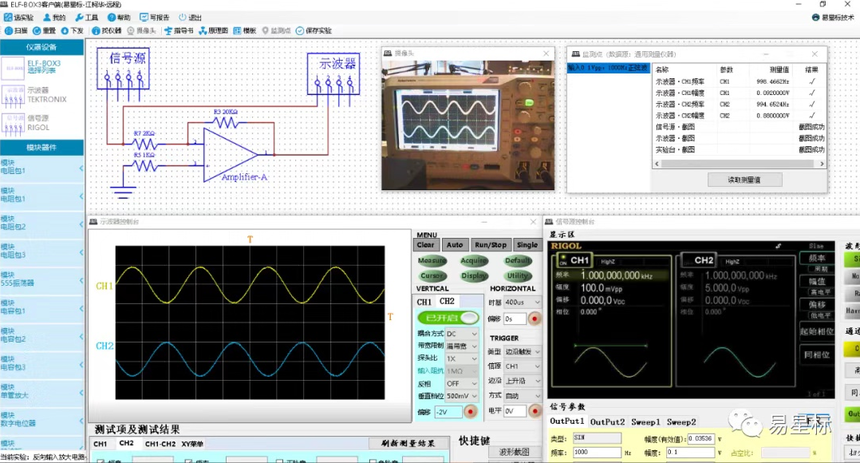Click the 频率 frequency input field

pos(598,452)
